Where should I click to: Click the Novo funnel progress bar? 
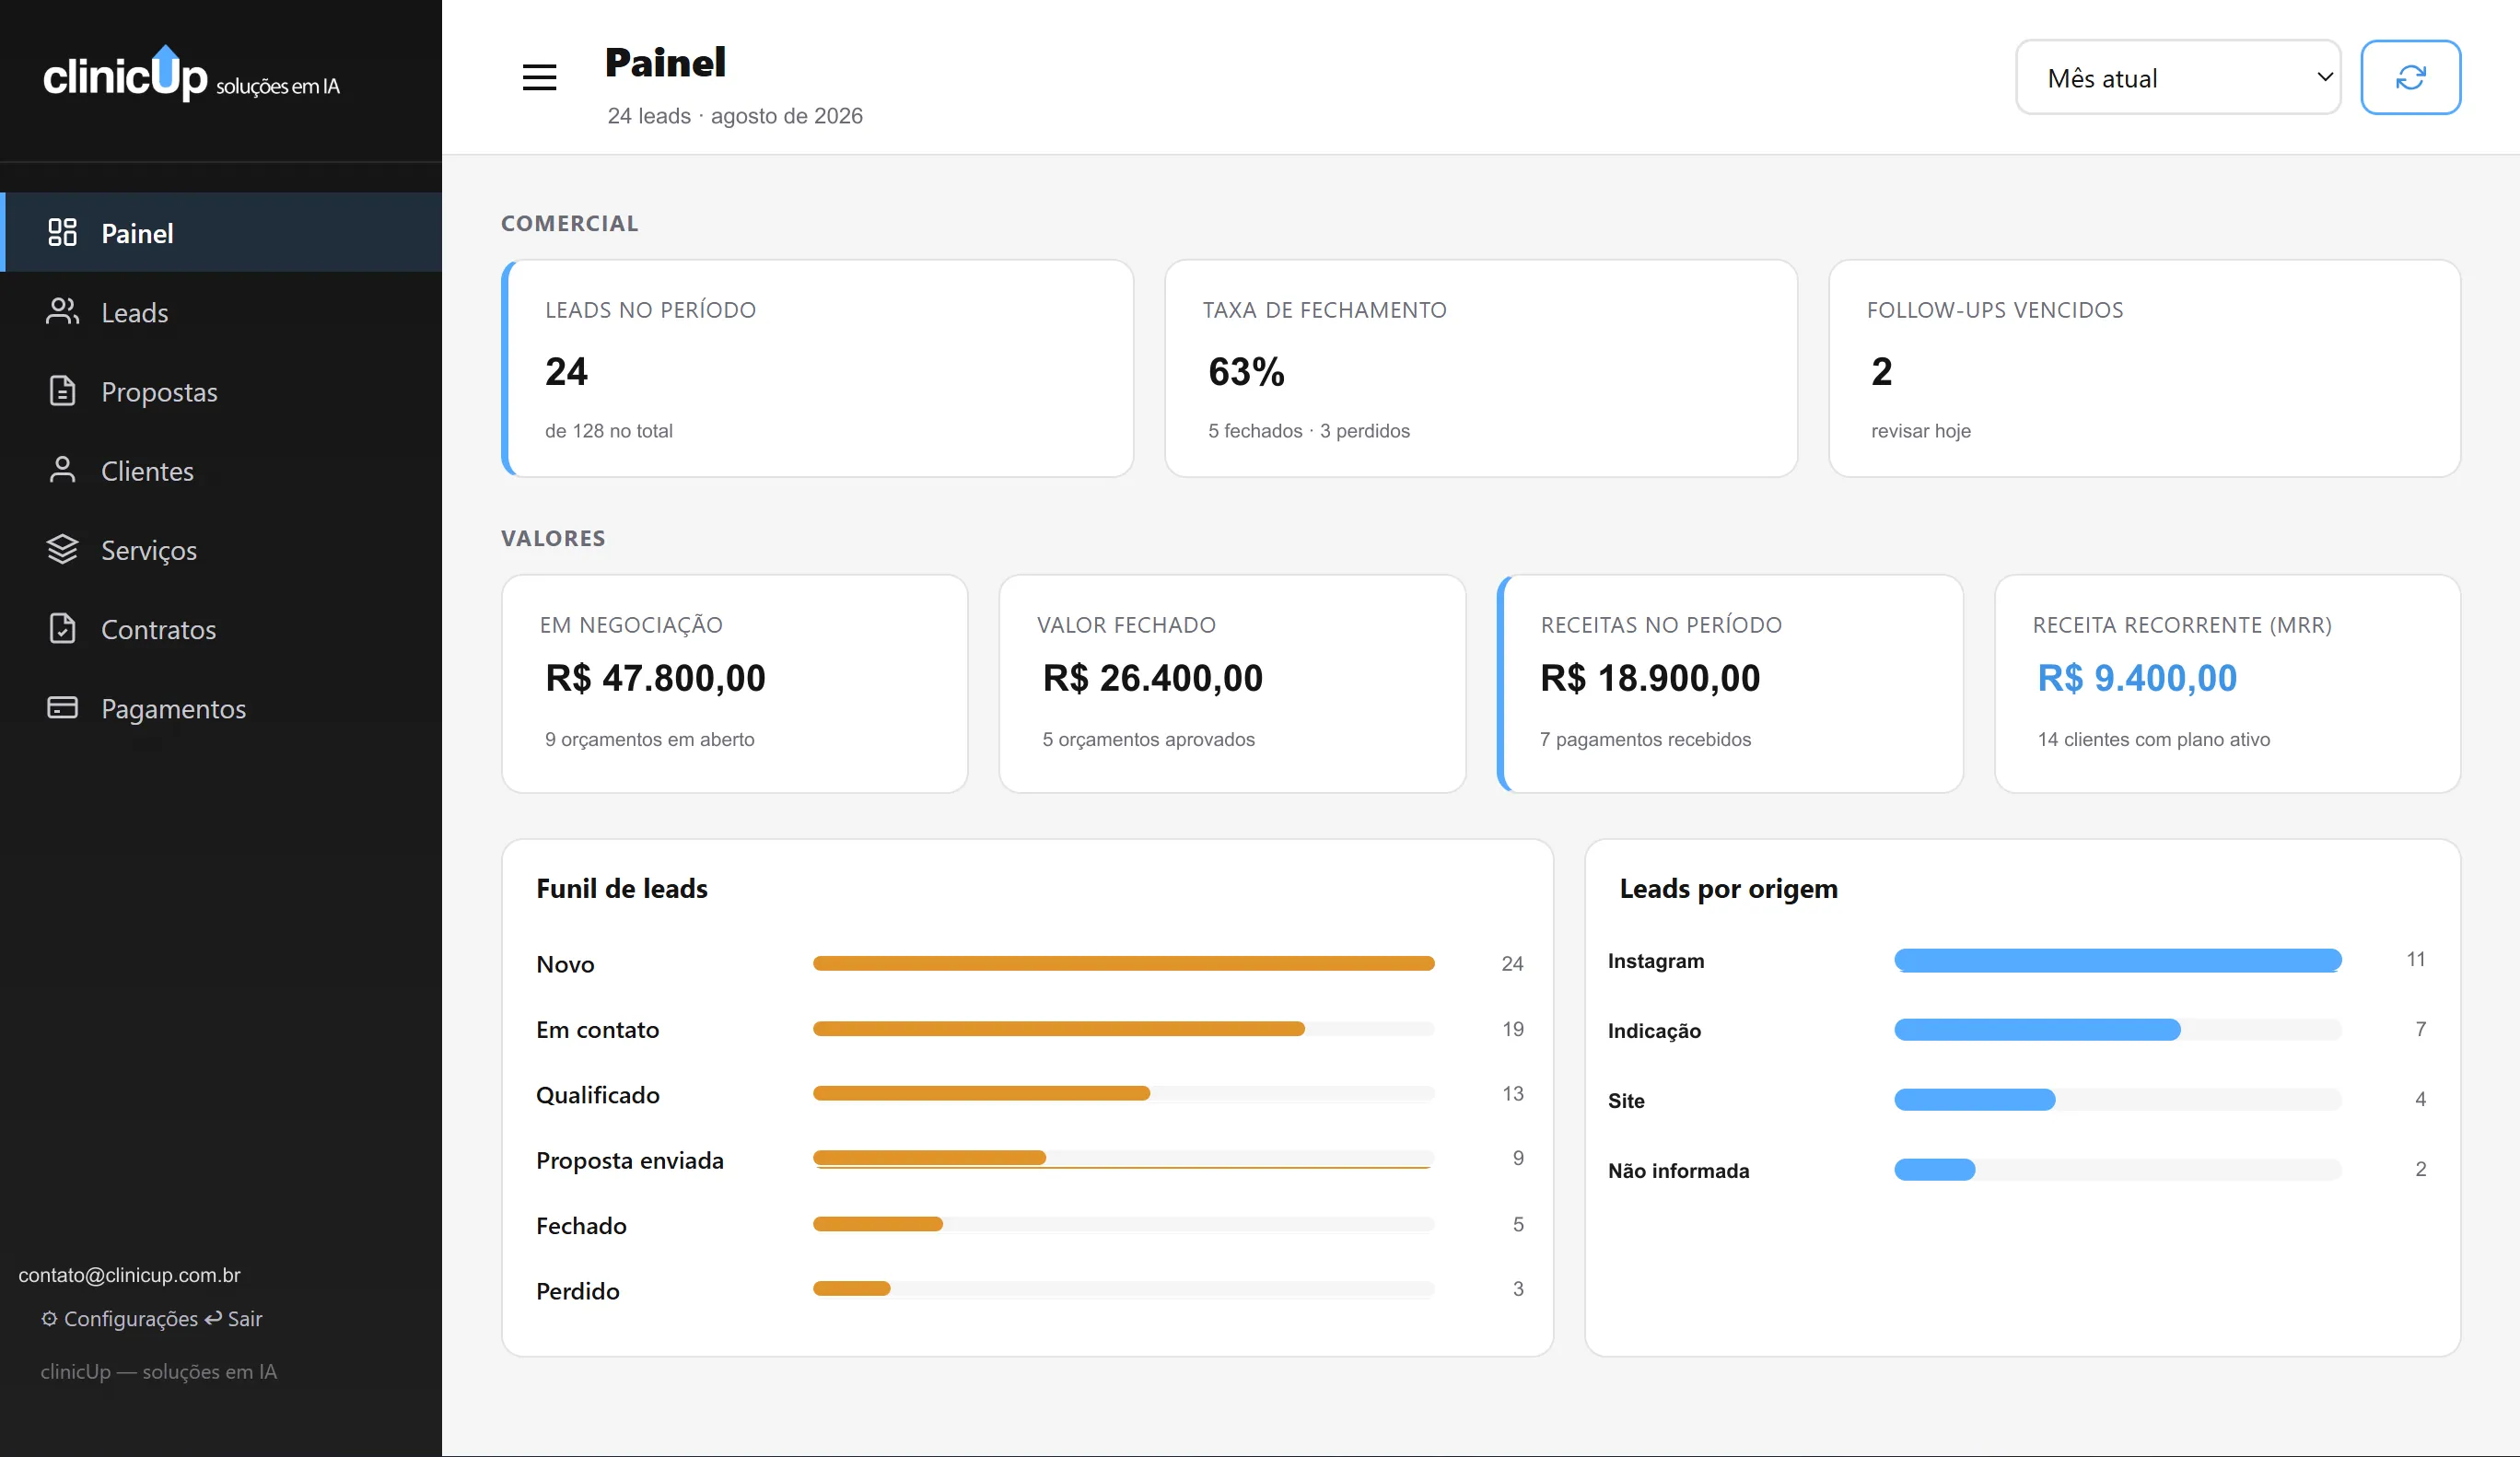[x=1123, y=963]
